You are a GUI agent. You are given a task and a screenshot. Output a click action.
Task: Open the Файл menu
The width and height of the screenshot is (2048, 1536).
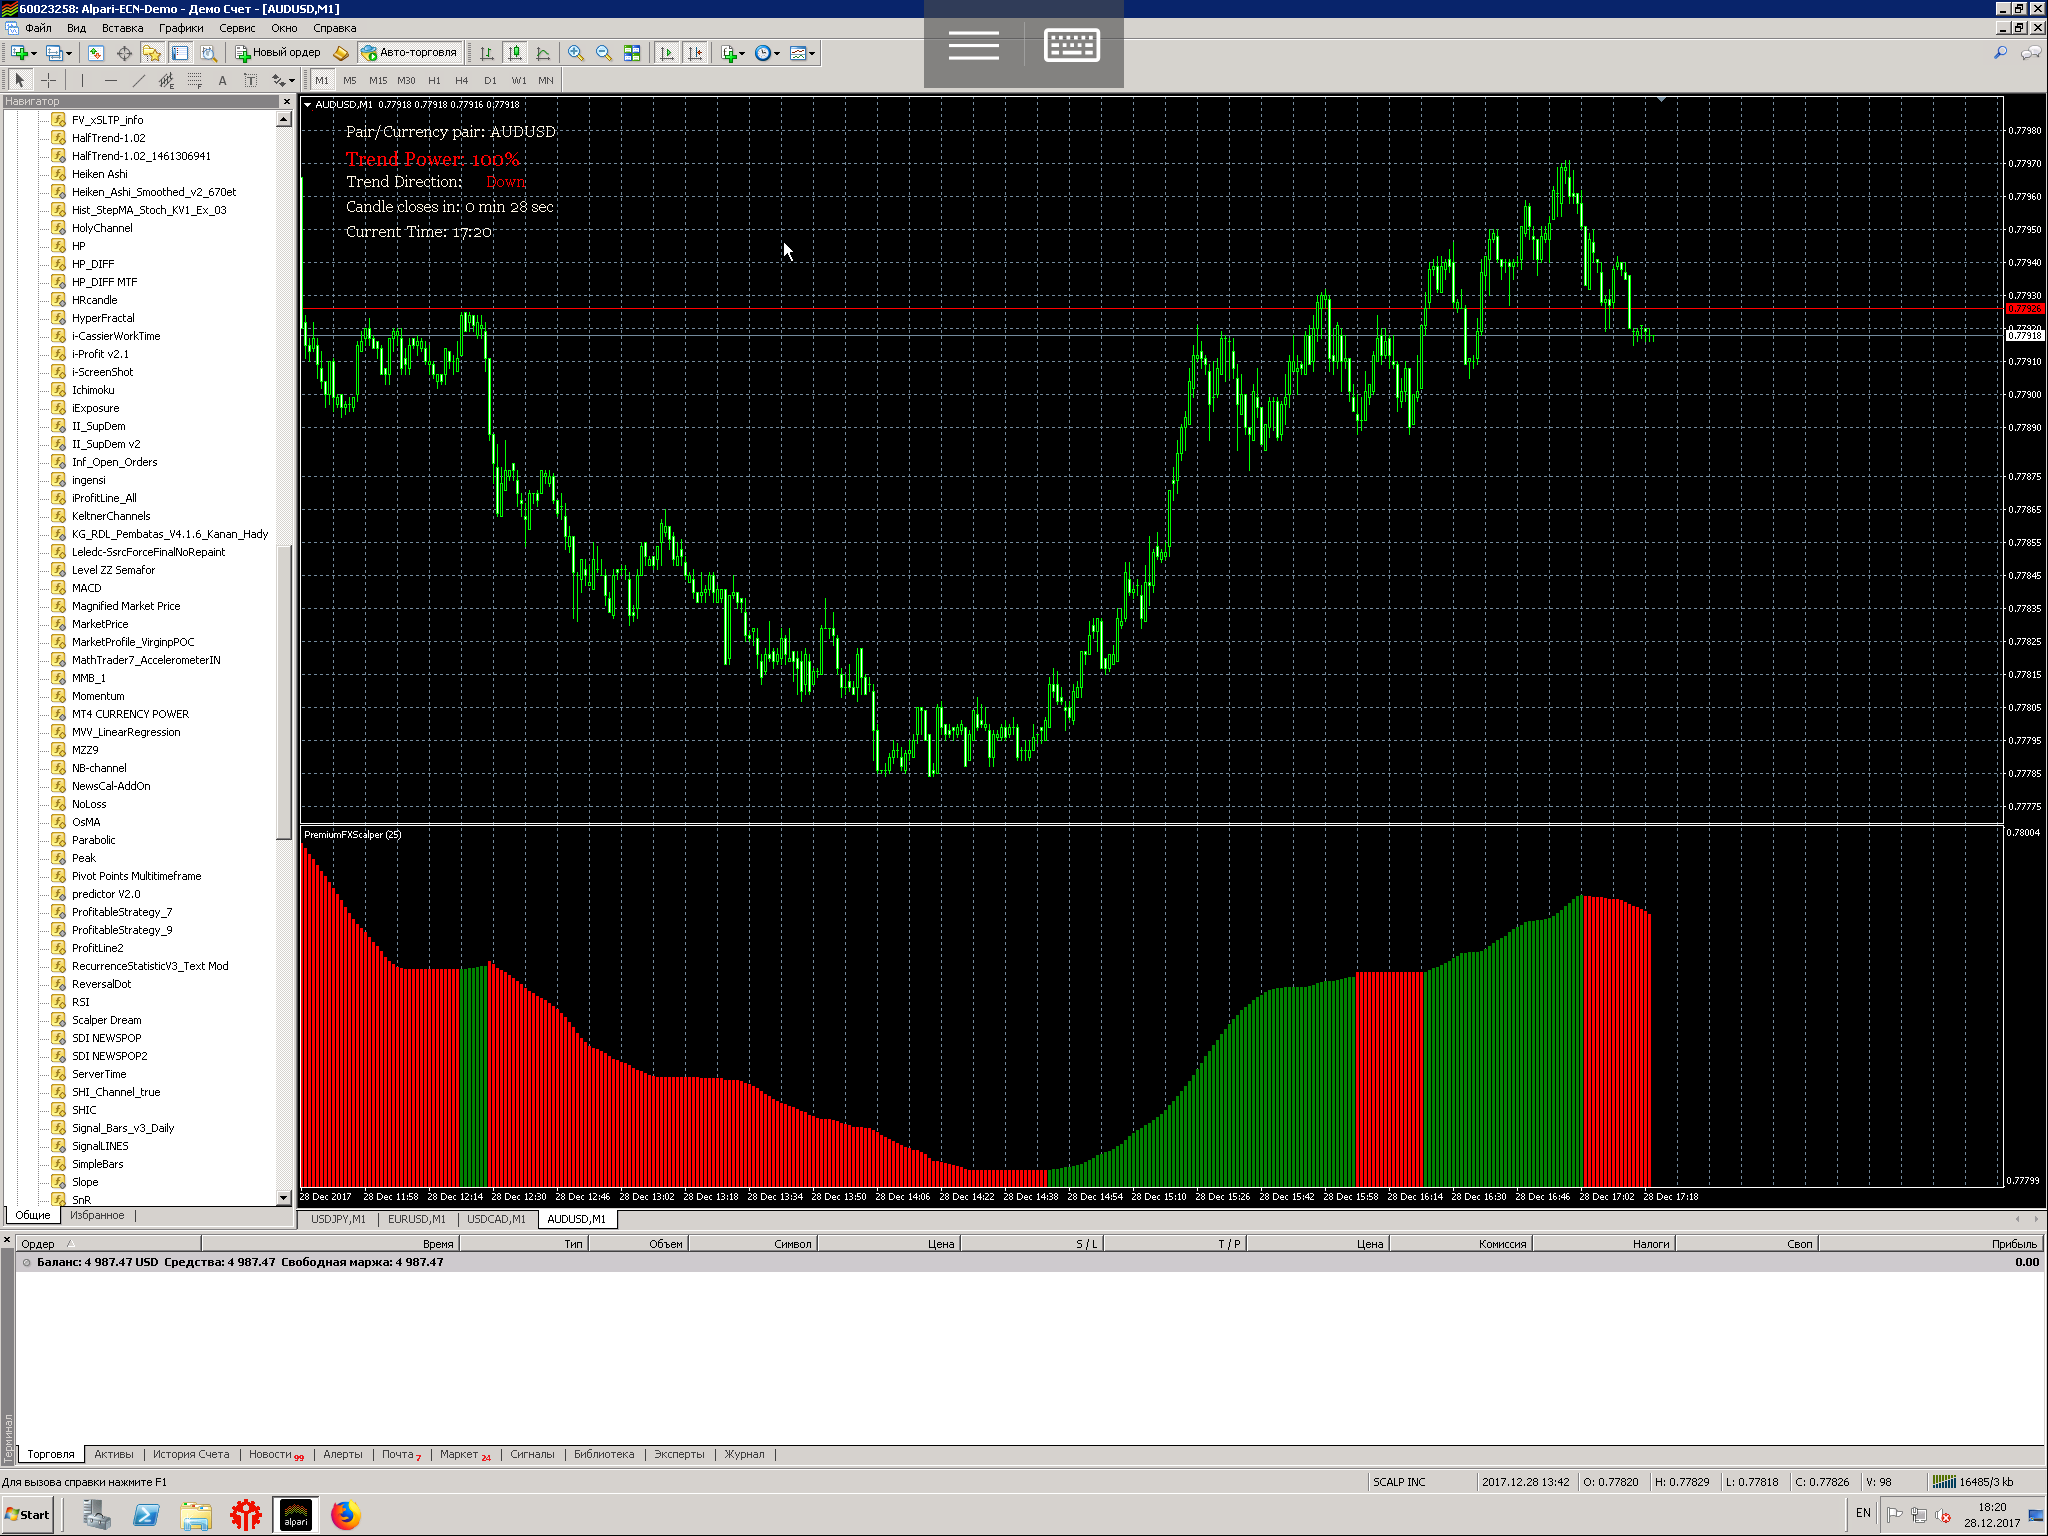pyautogui.click(x=38, y=28)
